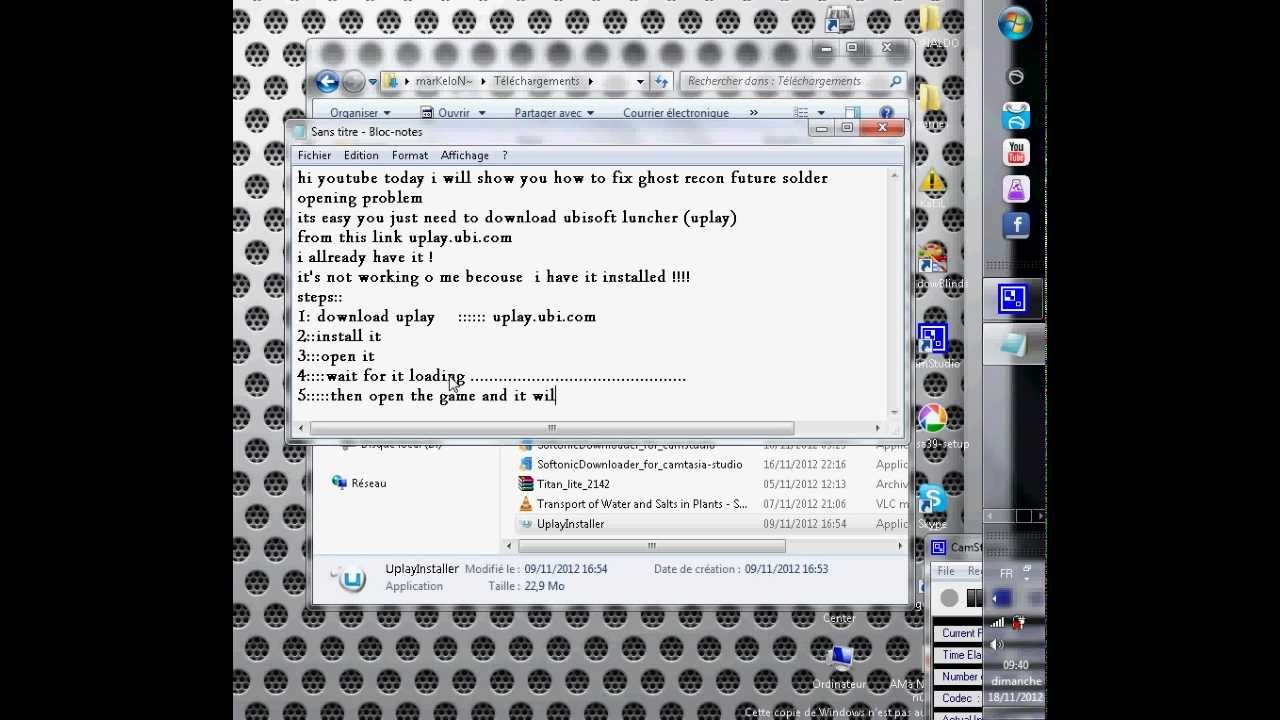Click the search magnifier icon in Explorer

(x=895, y=81)
